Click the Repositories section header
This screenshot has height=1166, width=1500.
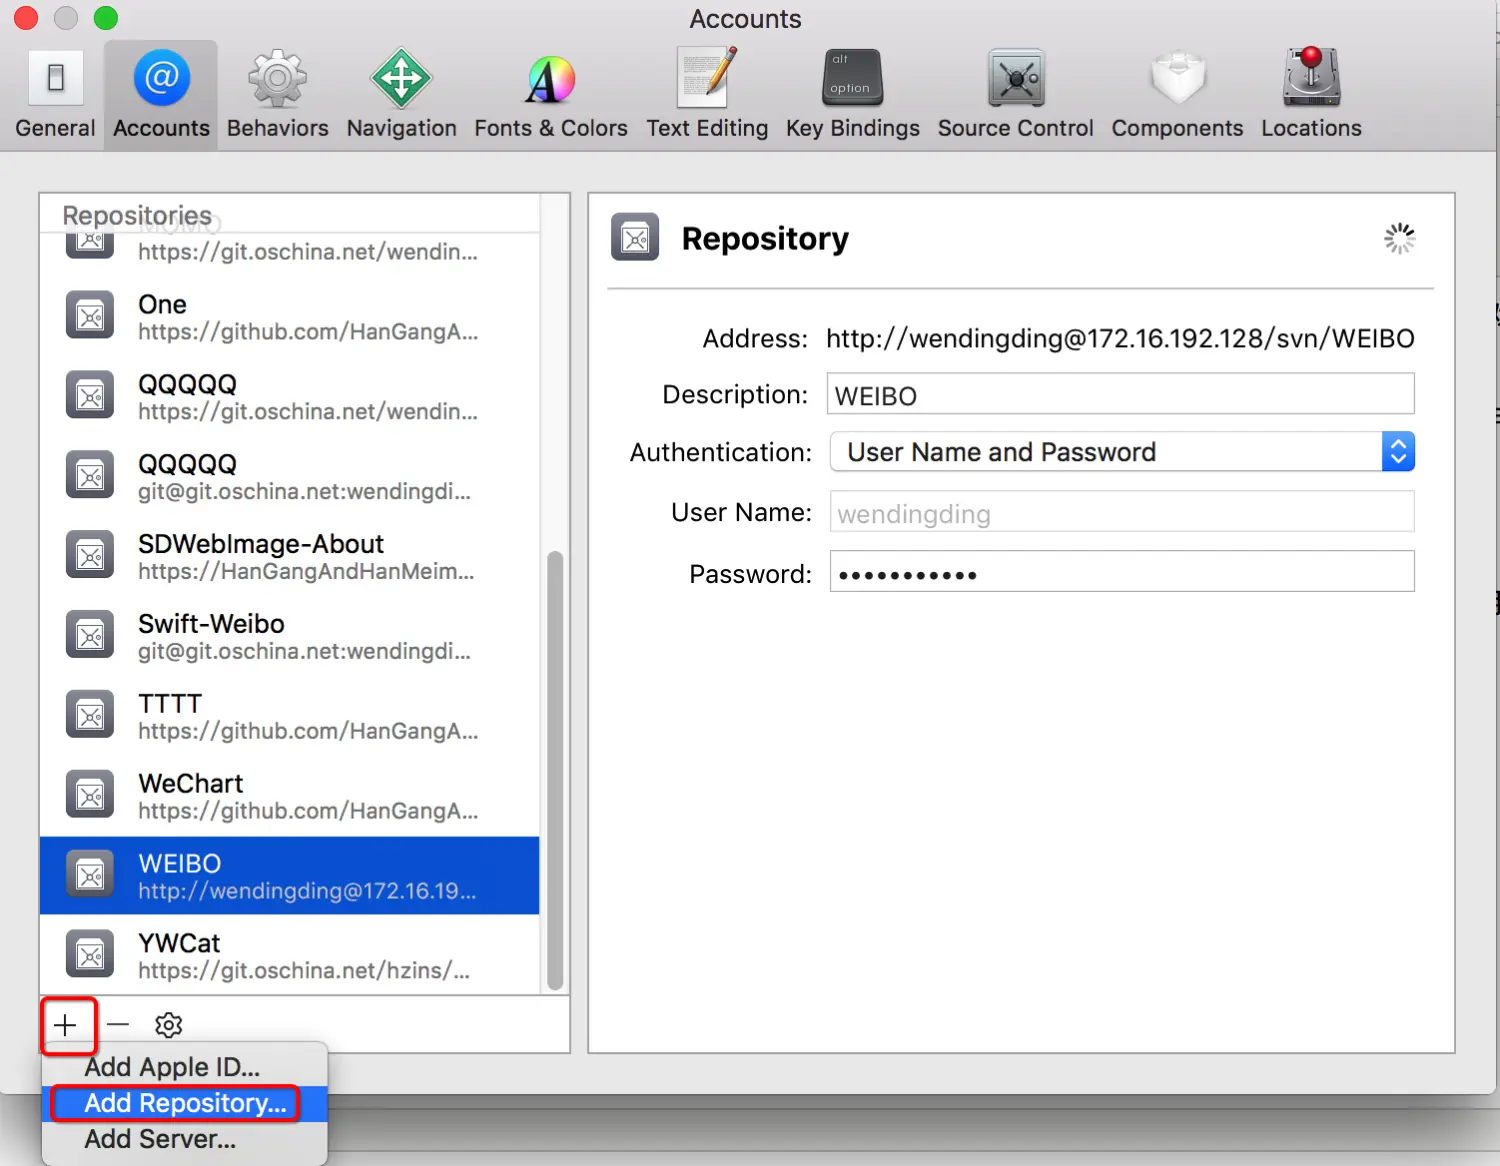coord(137,215)
